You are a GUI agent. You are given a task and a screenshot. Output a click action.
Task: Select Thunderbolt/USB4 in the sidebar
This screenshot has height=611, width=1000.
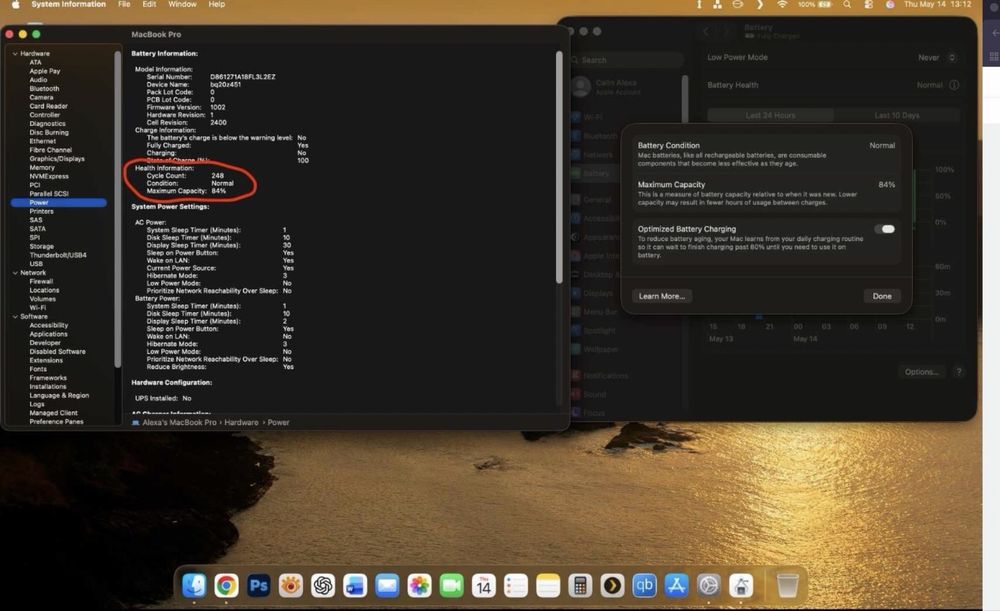pos(57,255)
